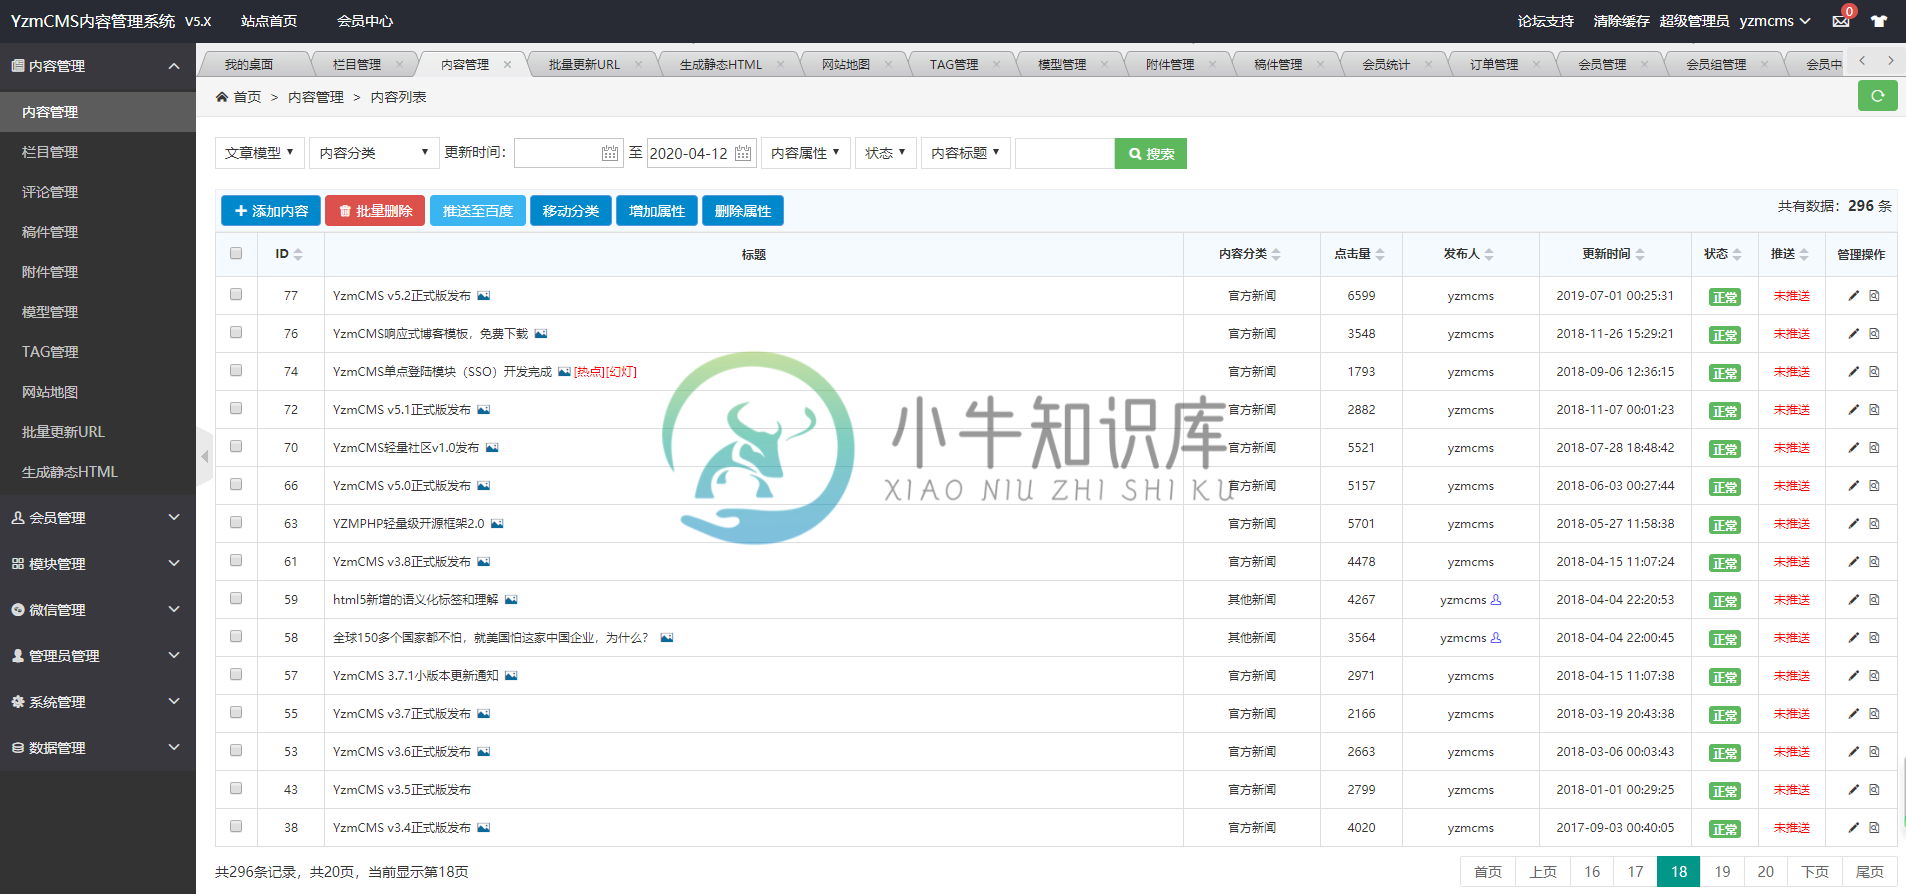Image resolution: width=1906 pixels, height=894 pixels.
Task: Open the yzmcms user dropdown in header
Action: (x=1775, y=21)
